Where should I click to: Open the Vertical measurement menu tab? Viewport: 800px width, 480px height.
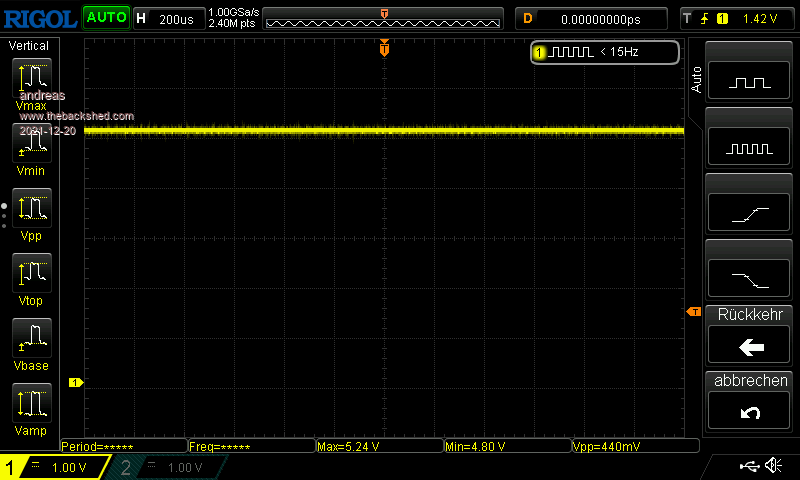click(30, 46)
